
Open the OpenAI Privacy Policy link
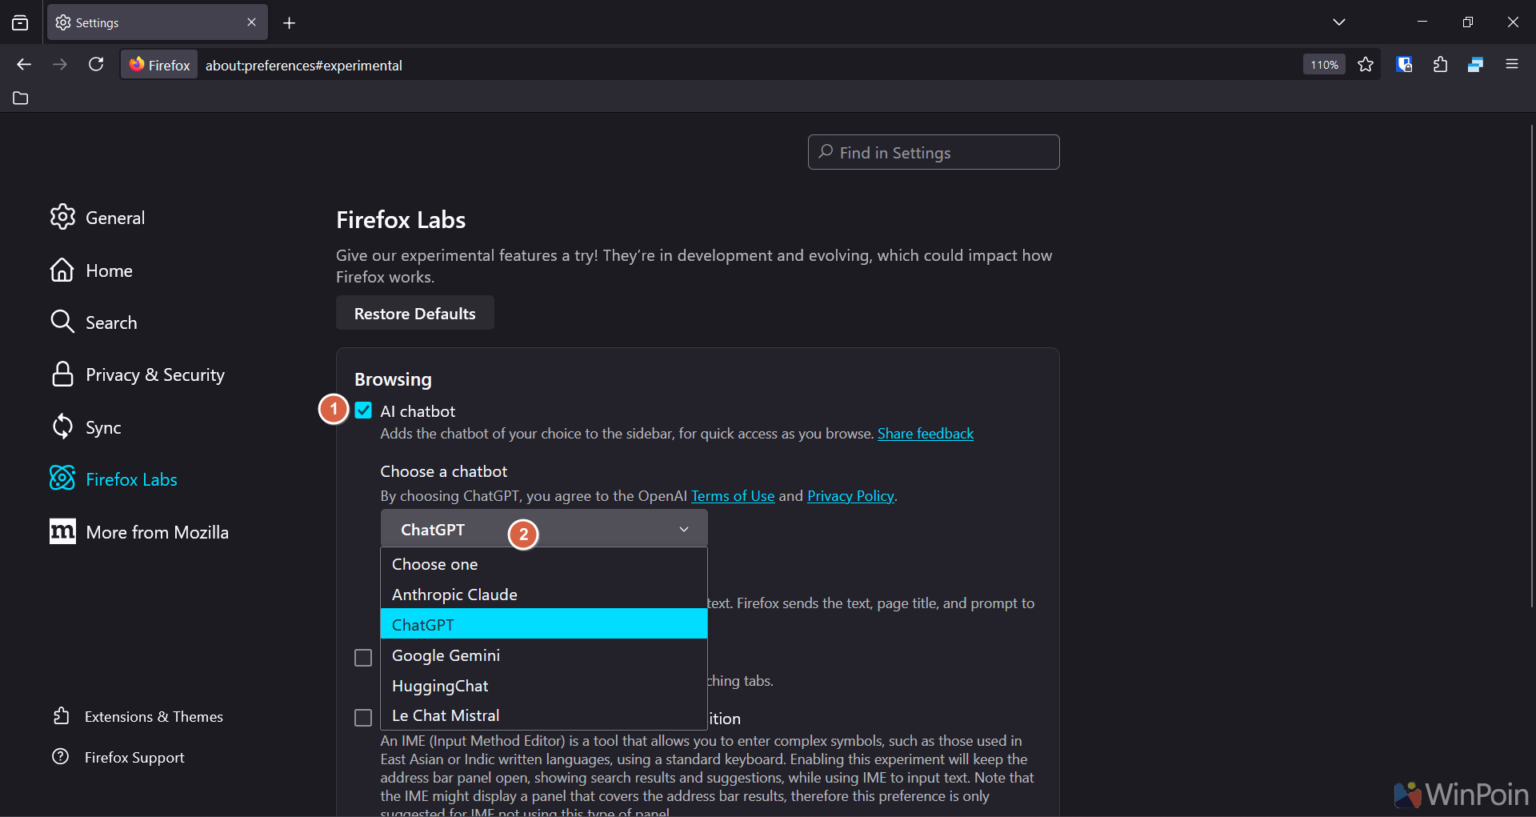(850, 496)
